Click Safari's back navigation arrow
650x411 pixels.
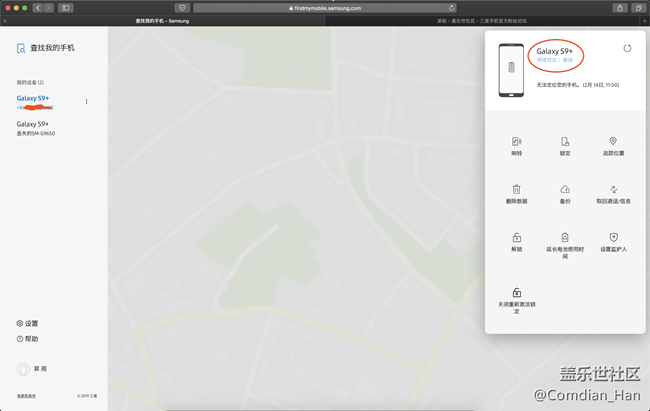pos(38,7)
